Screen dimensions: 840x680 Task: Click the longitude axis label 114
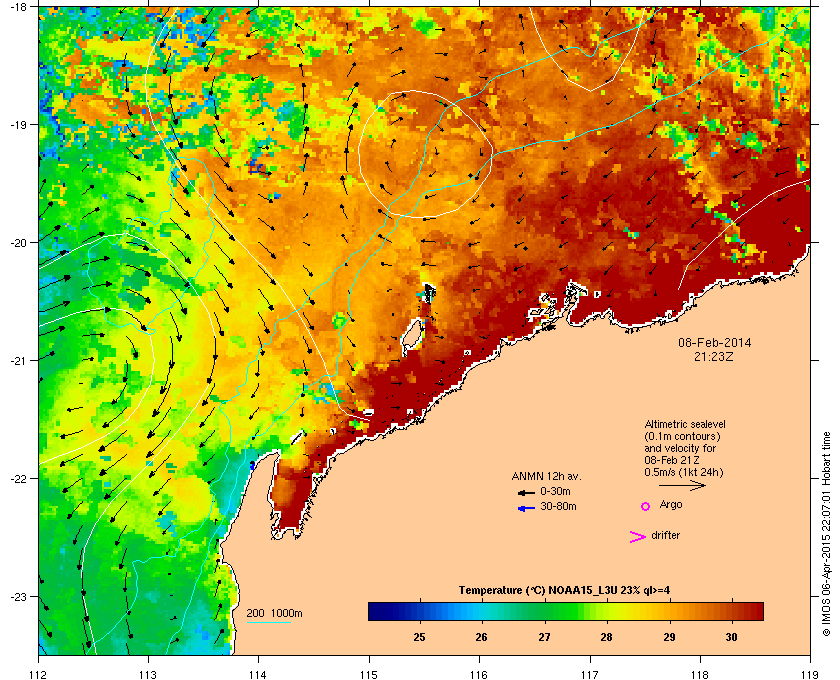pyautogui.click(x=258, y=675)
